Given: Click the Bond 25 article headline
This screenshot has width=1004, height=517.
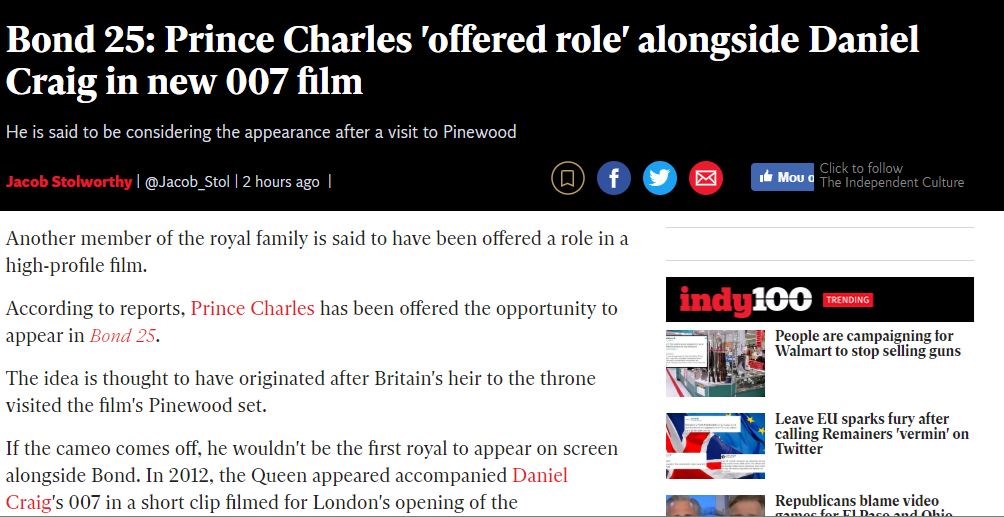Looking at the screenshot, I should 462,60.
